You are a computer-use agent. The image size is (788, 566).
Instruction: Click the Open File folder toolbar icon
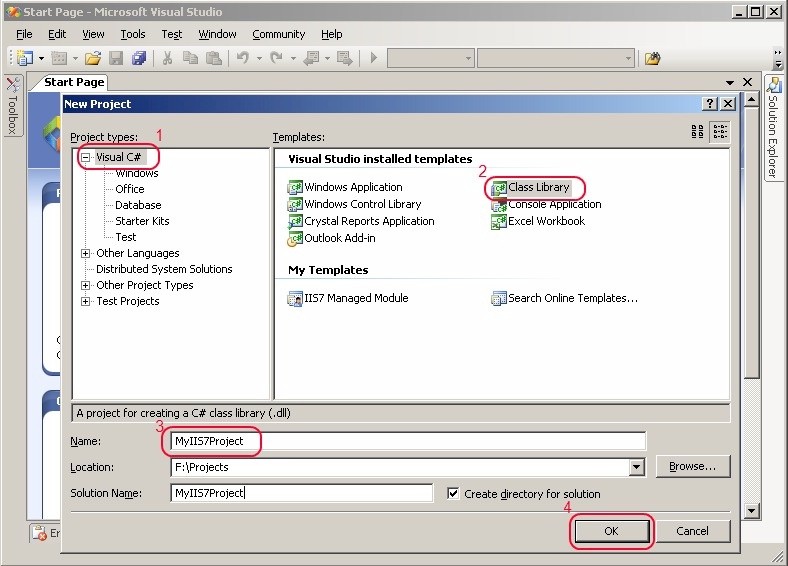[x=93, y=58]
